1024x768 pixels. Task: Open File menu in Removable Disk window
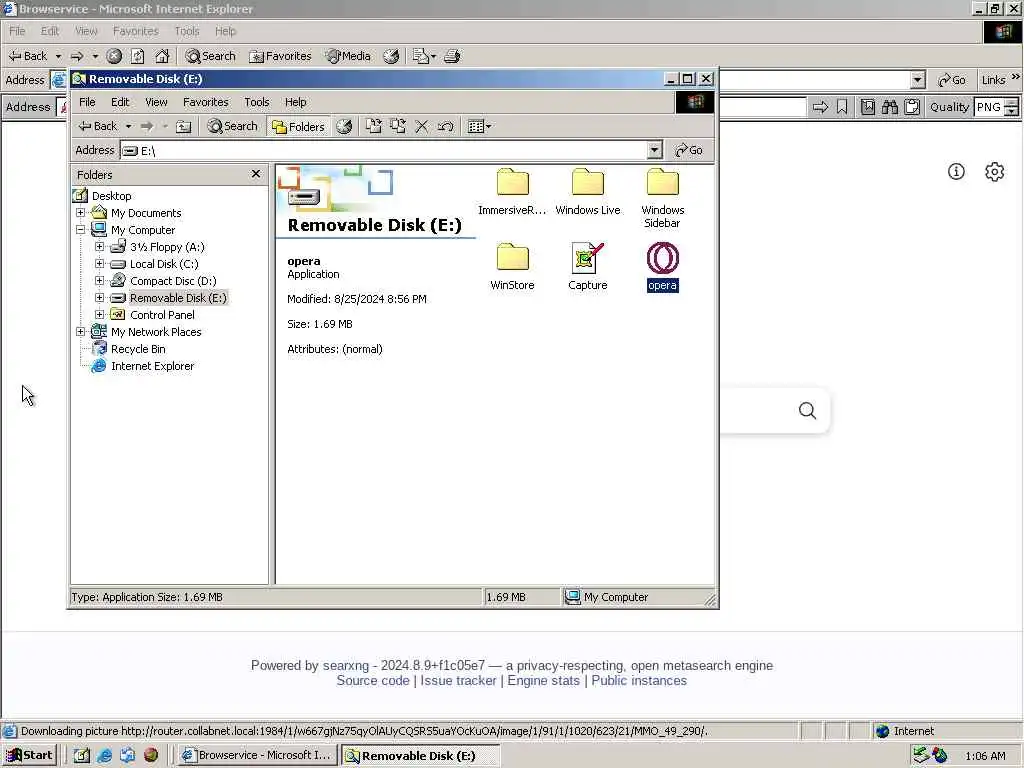[x=87, y=103]
